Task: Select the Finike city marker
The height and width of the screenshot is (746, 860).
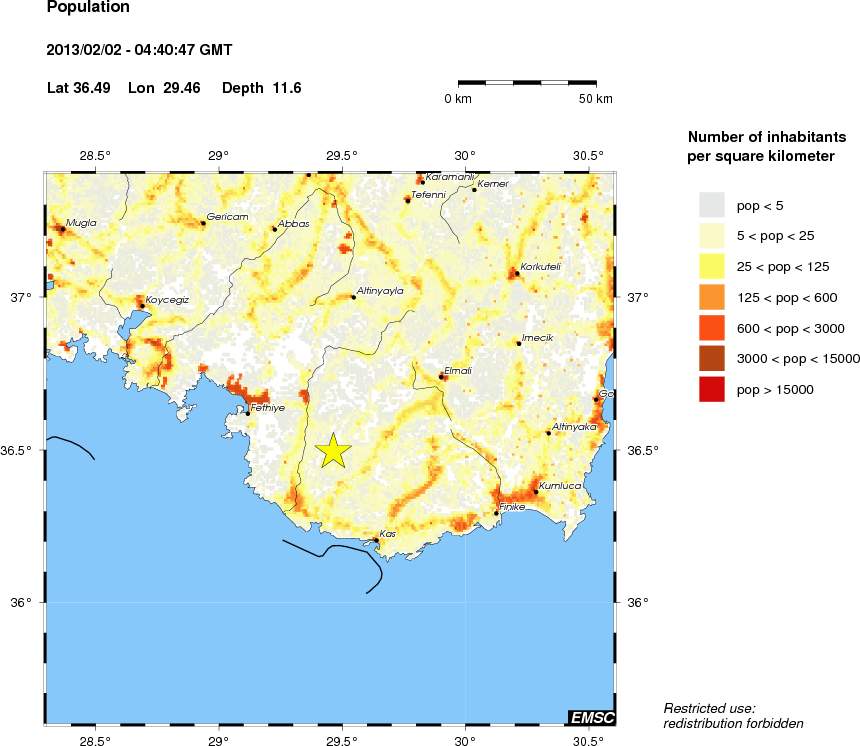Action: (x=496, y=514)
